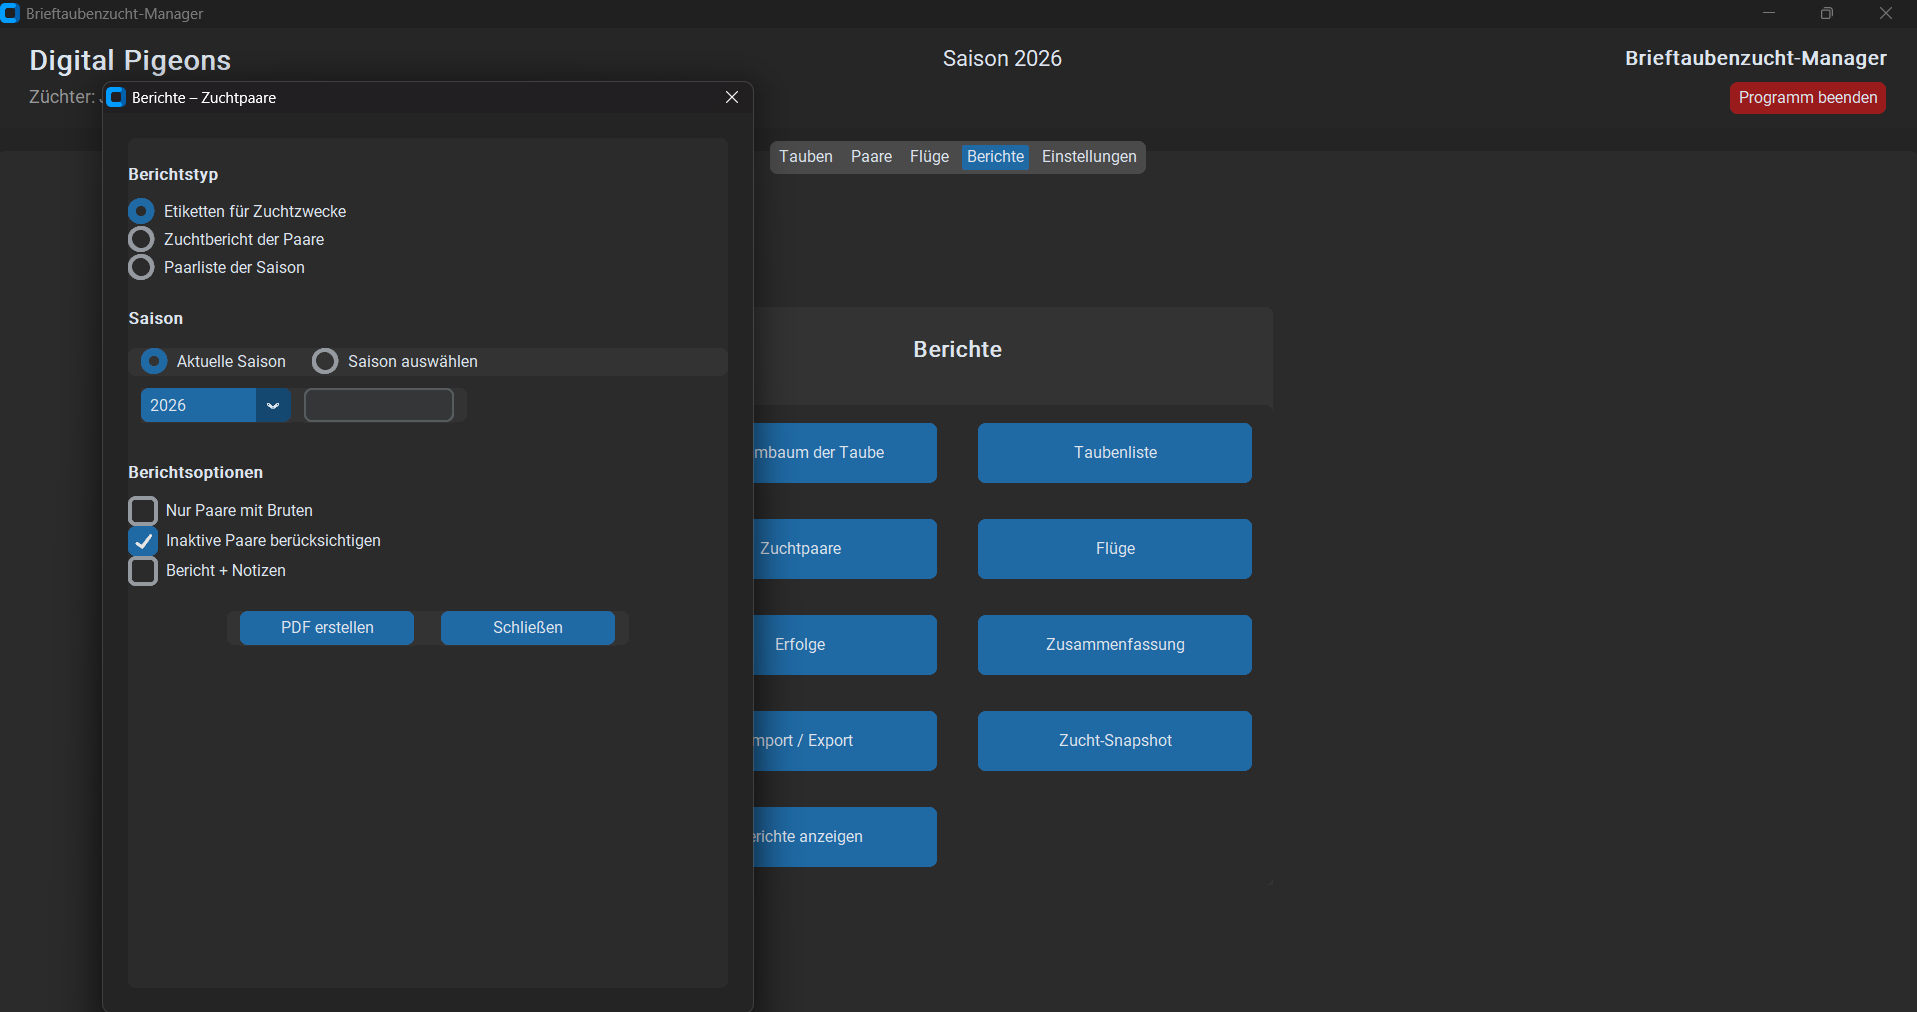Open the Einstellungen tab
Image resolution: width=1917 pixels, height=1012 pixels.
[x=1089, y=157]
